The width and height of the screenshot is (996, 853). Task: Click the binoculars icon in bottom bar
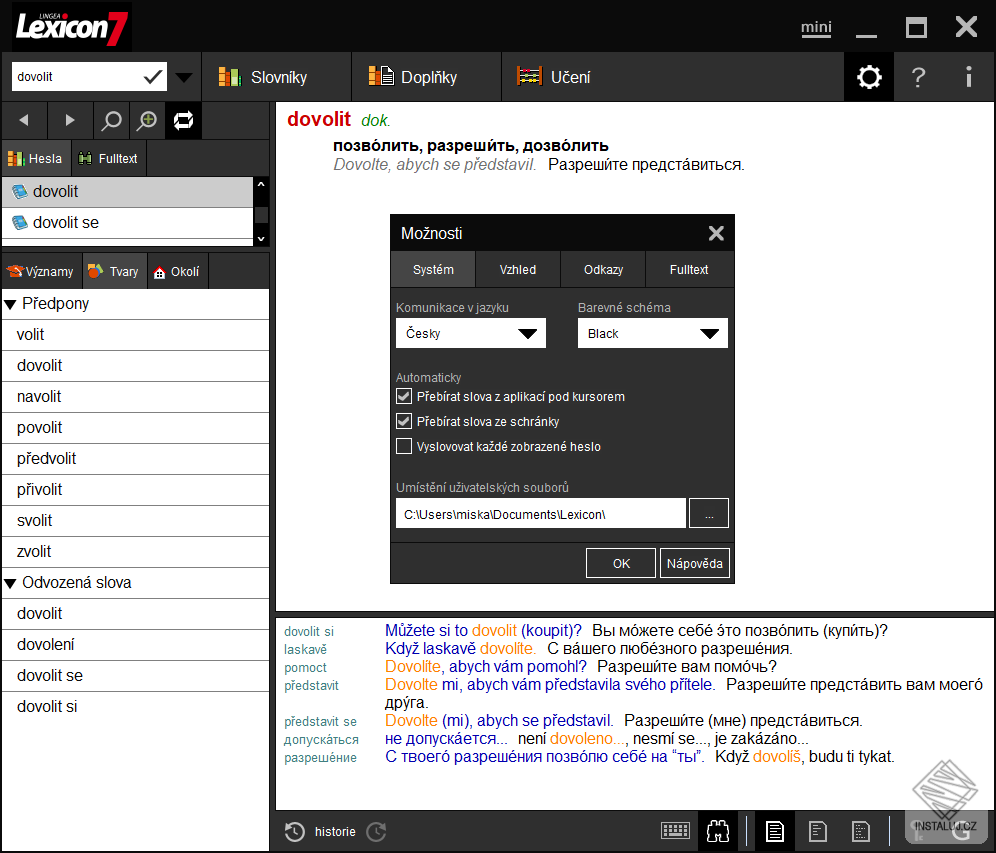click(718, 831)
